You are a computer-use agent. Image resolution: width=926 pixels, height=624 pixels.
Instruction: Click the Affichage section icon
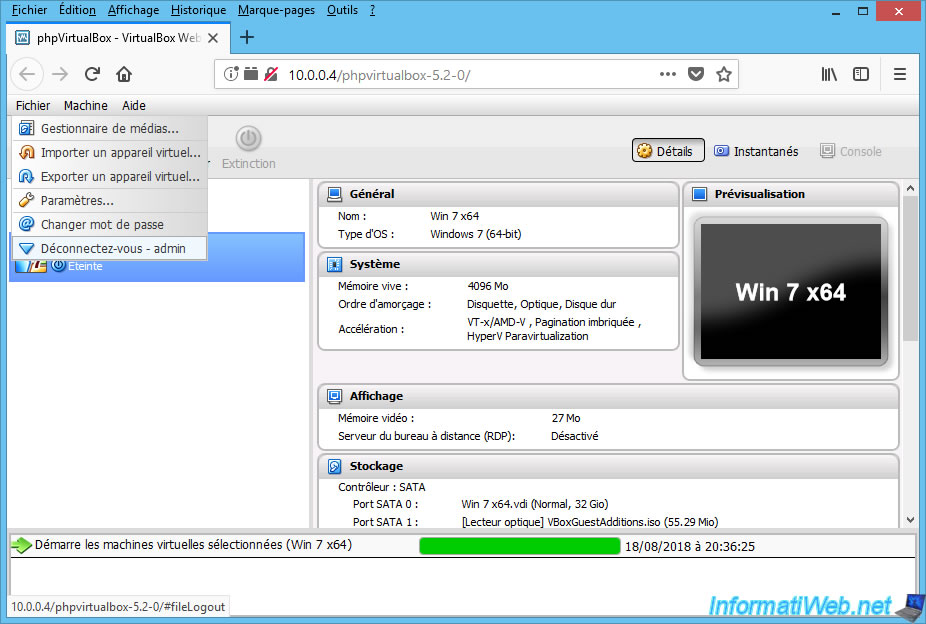[334, 396]
